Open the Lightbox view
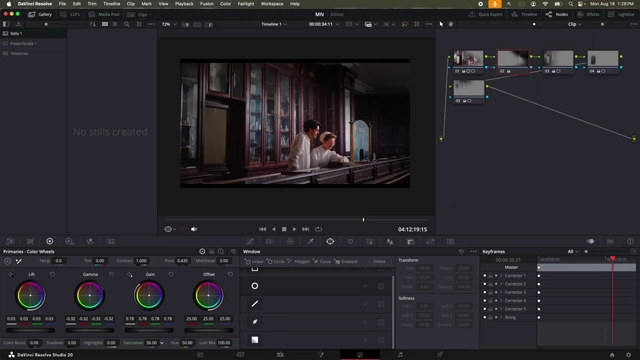This screenshot has width=640, height=360. 621,14
